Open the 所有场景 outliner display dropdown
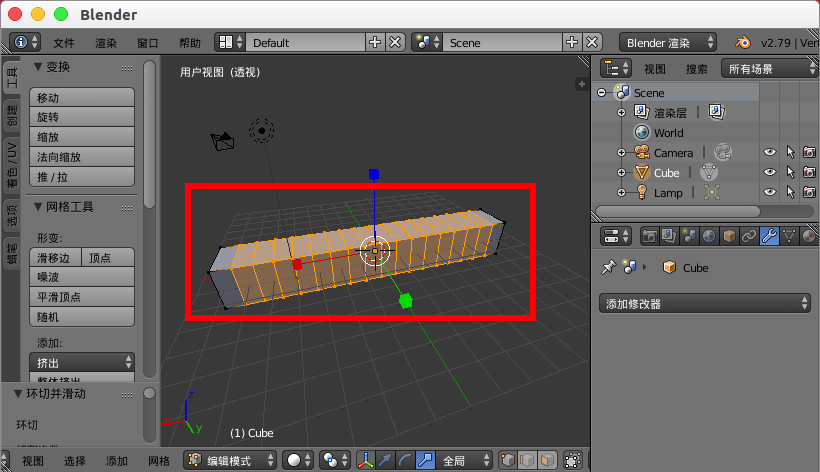 (769, 68)
